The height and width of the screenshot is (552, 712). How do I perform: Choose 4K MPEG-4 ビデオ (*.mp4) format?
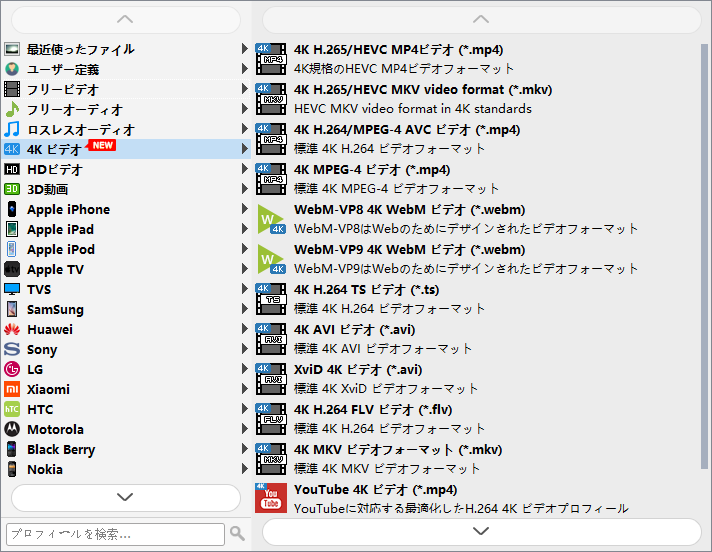(x=477, y=178)
